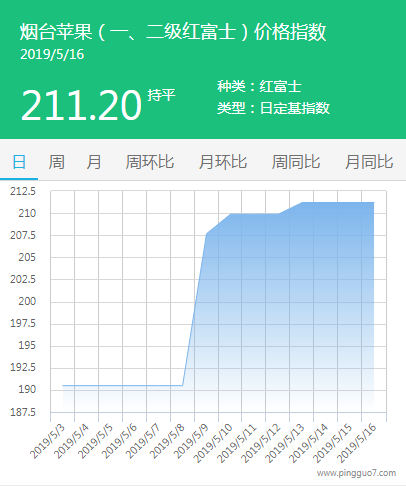Click the index value 211.20

click(81, 105)
